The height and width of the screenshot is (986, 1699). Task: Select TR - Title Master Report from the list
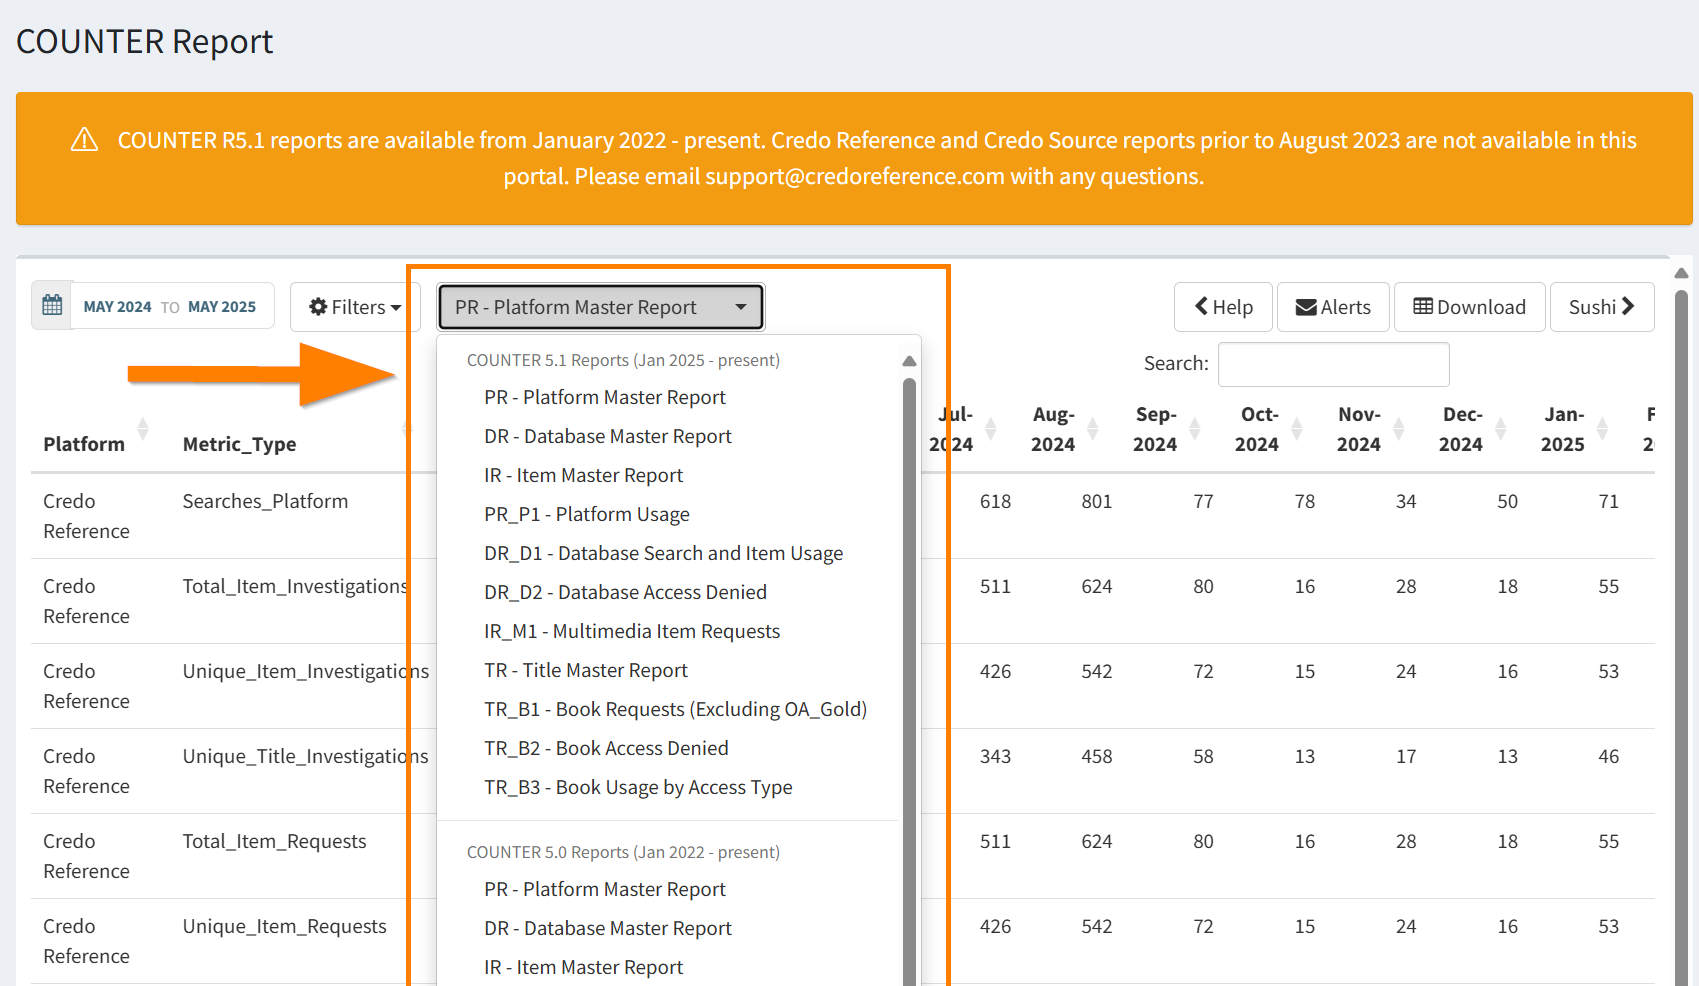[x=586, y=670]
